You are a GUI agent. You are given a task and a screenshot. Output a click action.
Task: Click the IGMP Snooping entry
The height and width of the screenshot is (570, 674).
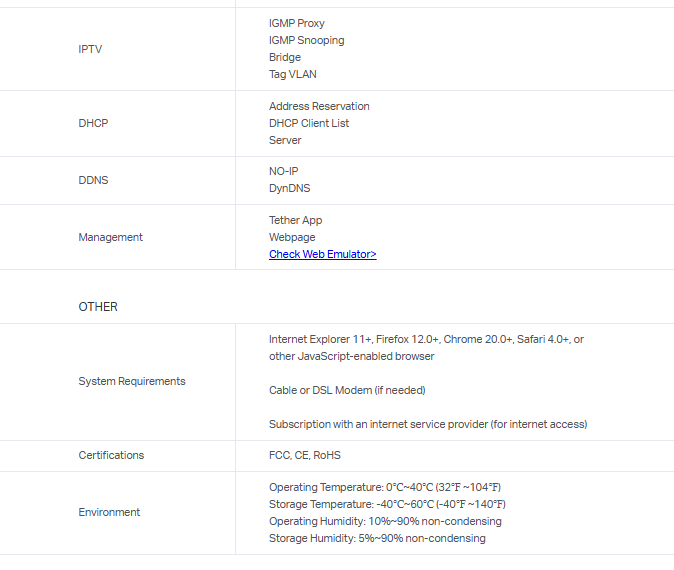pyautogui.click(x=306, y=40)
